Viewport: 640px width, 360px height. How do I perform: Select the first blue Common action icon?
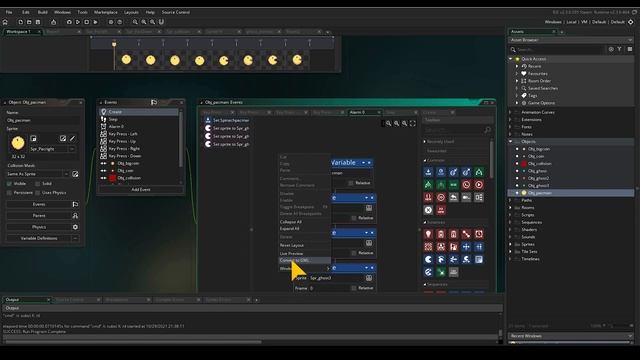[x=428, y=172]
